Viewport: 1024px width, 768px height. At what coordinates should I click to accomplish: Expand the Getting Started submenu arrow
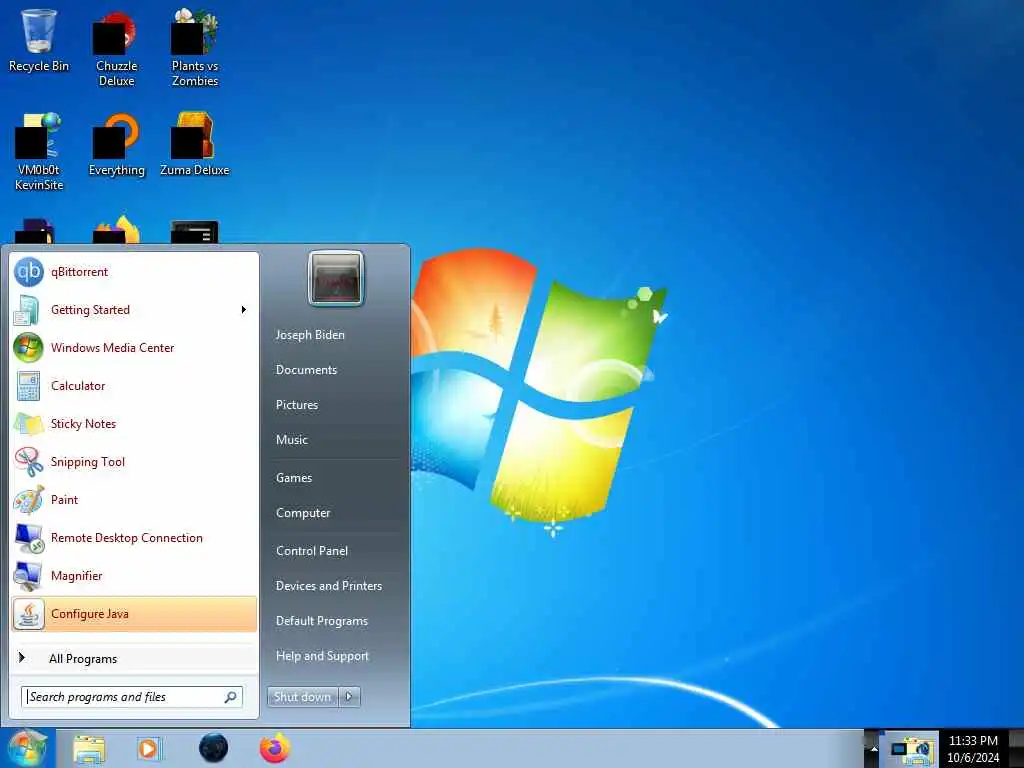click(244, 310)
